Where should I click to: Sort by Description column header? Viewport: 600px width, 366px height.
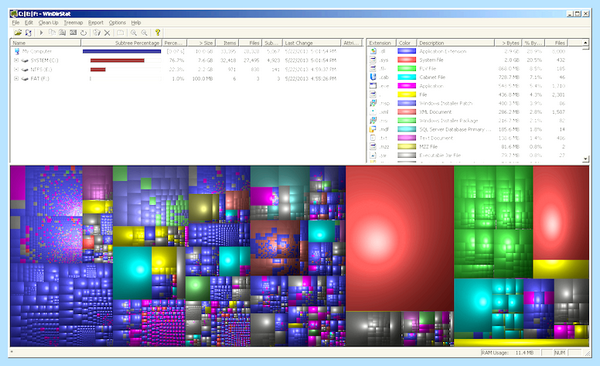point(455,43)
